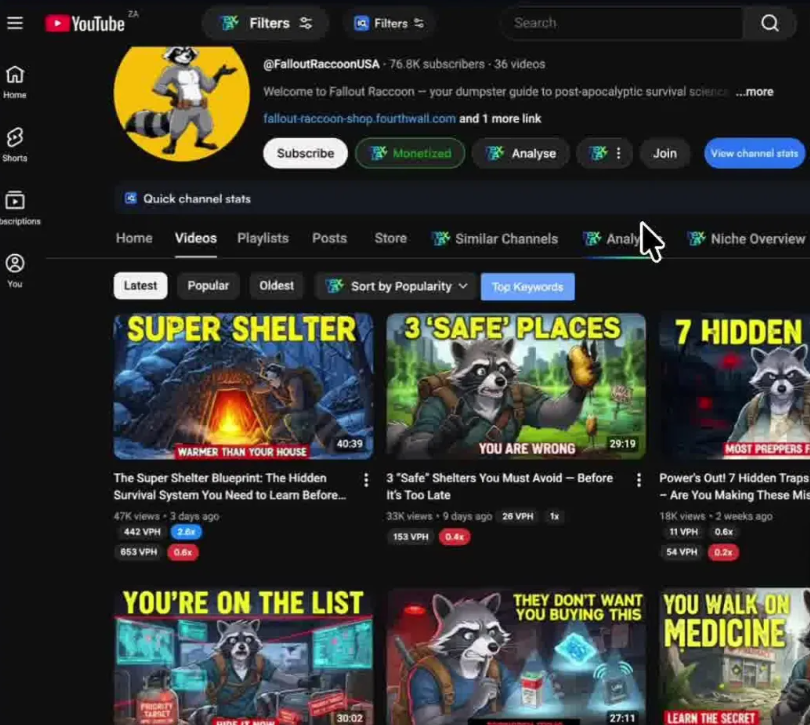Expand the Sort by Popularity dropdown
810x725 pixels.
398,286
